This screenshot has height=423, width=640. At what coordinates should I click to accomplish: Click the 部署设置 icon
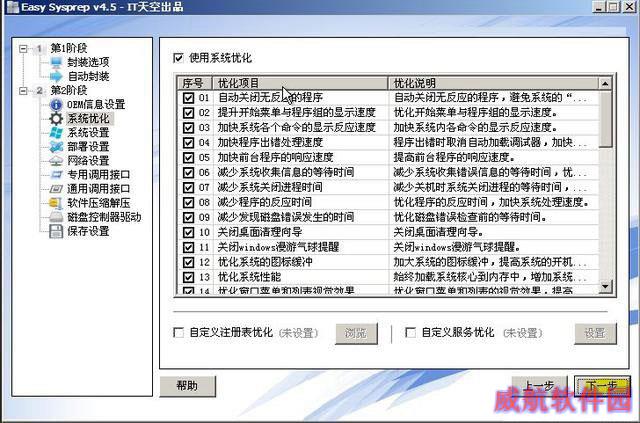coord(56,147)
